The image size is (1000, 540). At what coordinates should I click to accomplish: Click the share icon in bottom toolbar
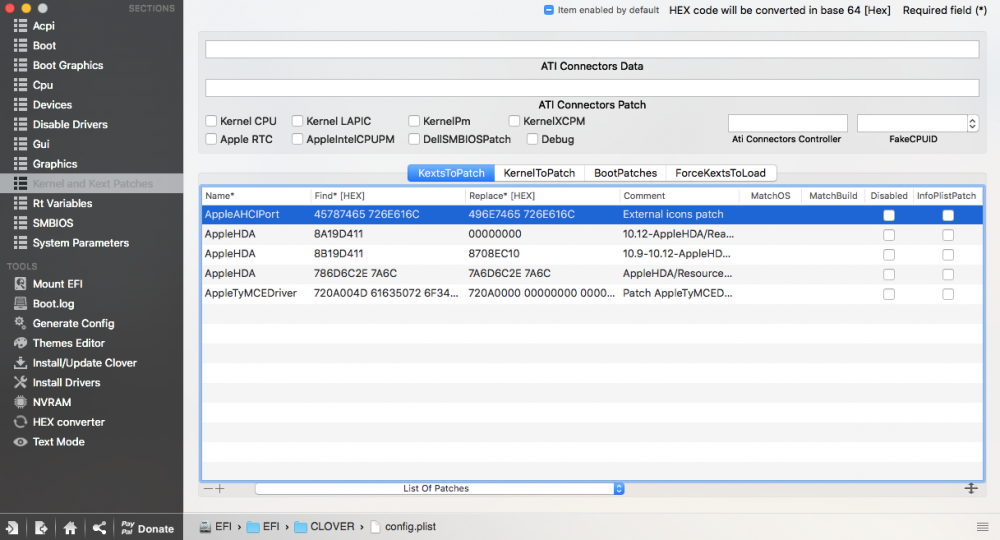click(x=99, y=528)
